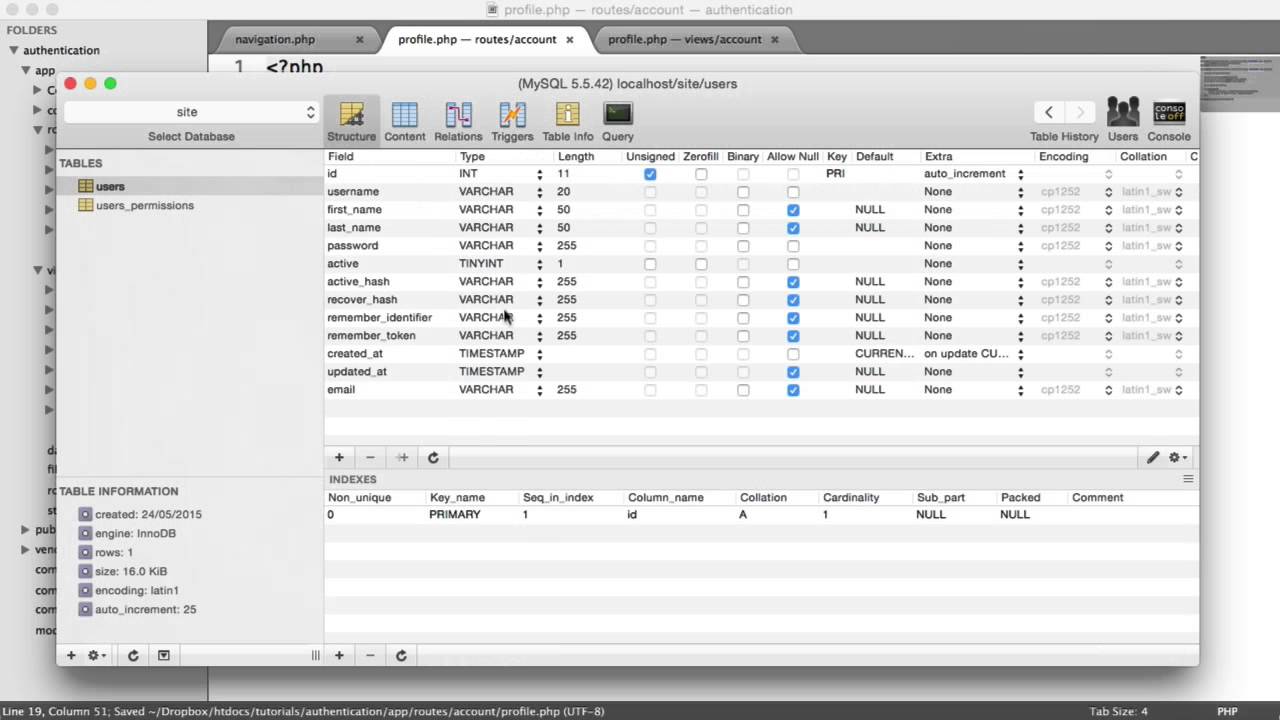Open the gear menu beside the pencil icon

(x=1178, y=457)
